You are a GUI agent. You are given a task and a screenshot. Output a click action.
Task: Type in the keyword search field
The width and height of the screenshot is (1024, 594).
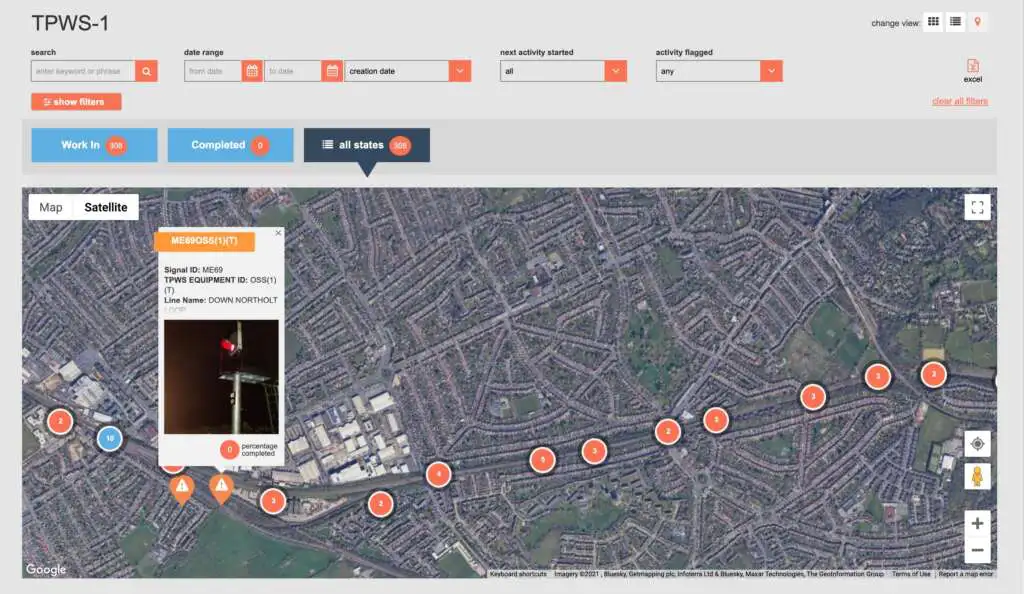pyautogui.click(x=83, y=71)
